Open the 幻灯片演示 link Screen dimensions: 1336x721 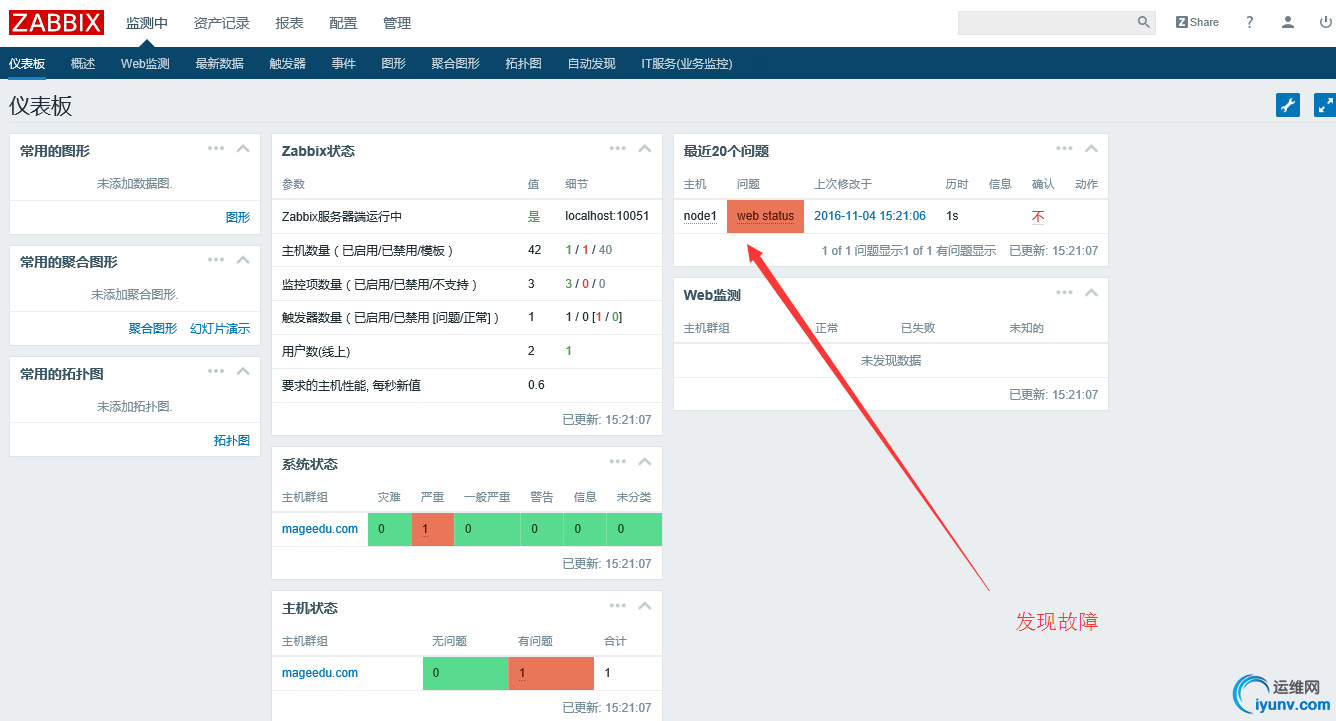pos(220,328)
